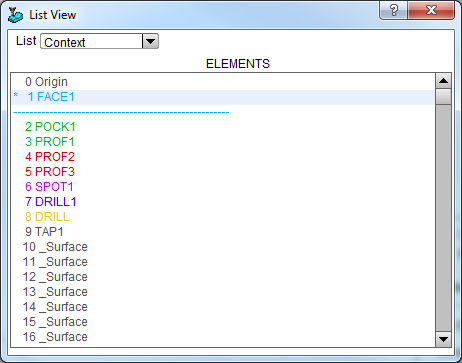Click the elements list scrollbar thumb
The height and width of the screenshot is (363, 462).
pos(443,97)
